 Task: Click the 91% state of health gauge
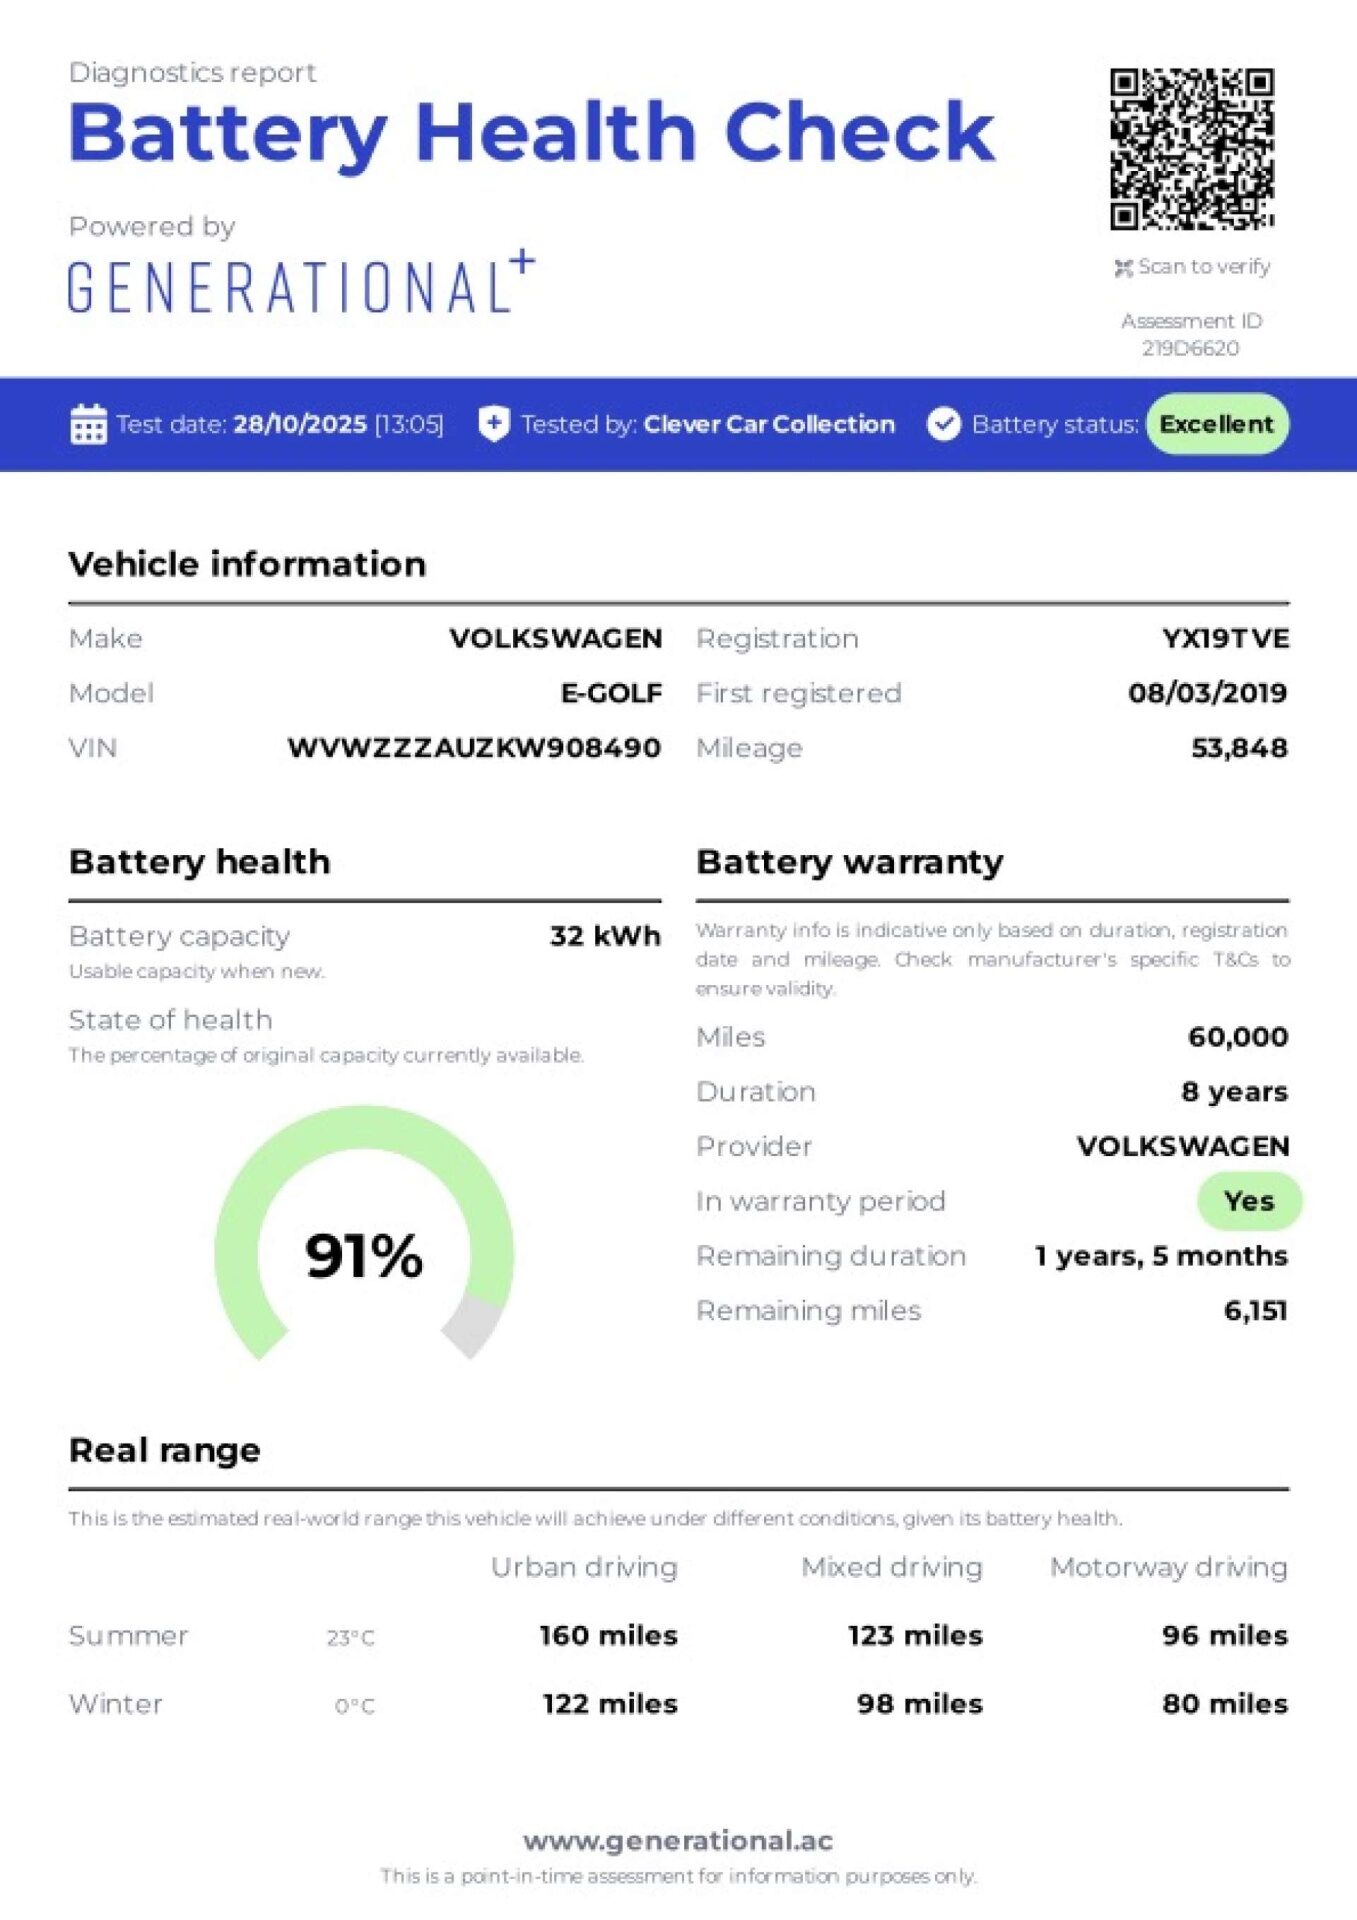point(364,1234)
